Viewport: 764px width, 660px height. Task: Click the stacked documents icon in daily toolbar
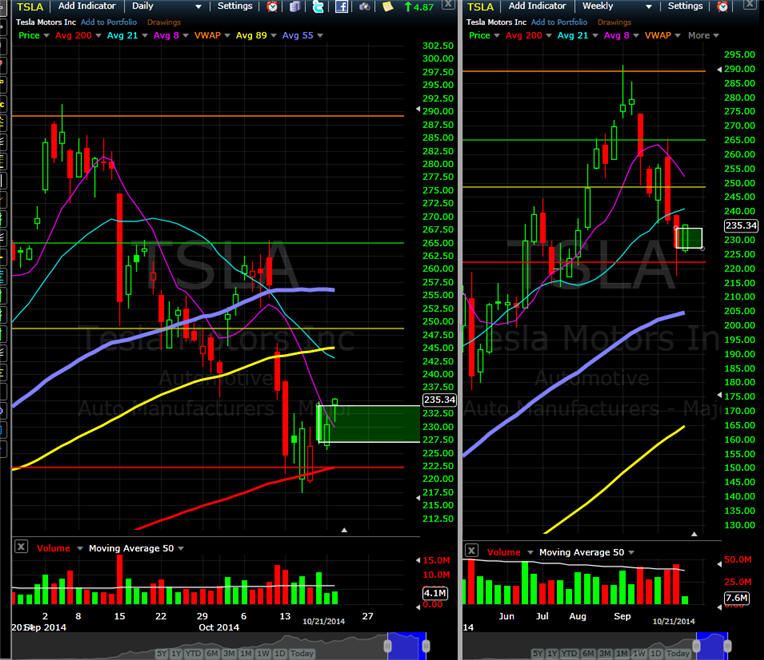coord(295,6)
